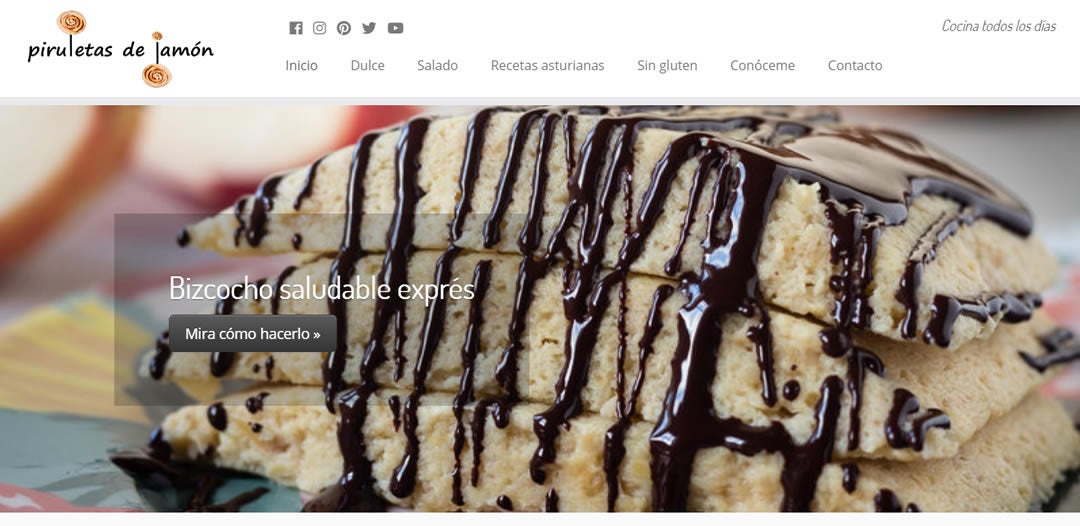Image resolution: width=1080 pixels, height=526 pixels.
Task: Click the 'Mira cómo hacerlo »' button
Action: 253,334
